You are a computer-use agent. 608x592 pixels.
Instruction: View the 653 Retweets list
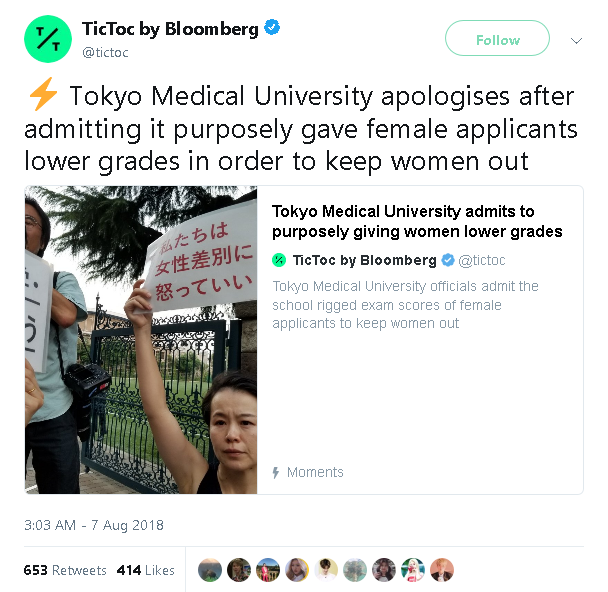tap(65, 570)
